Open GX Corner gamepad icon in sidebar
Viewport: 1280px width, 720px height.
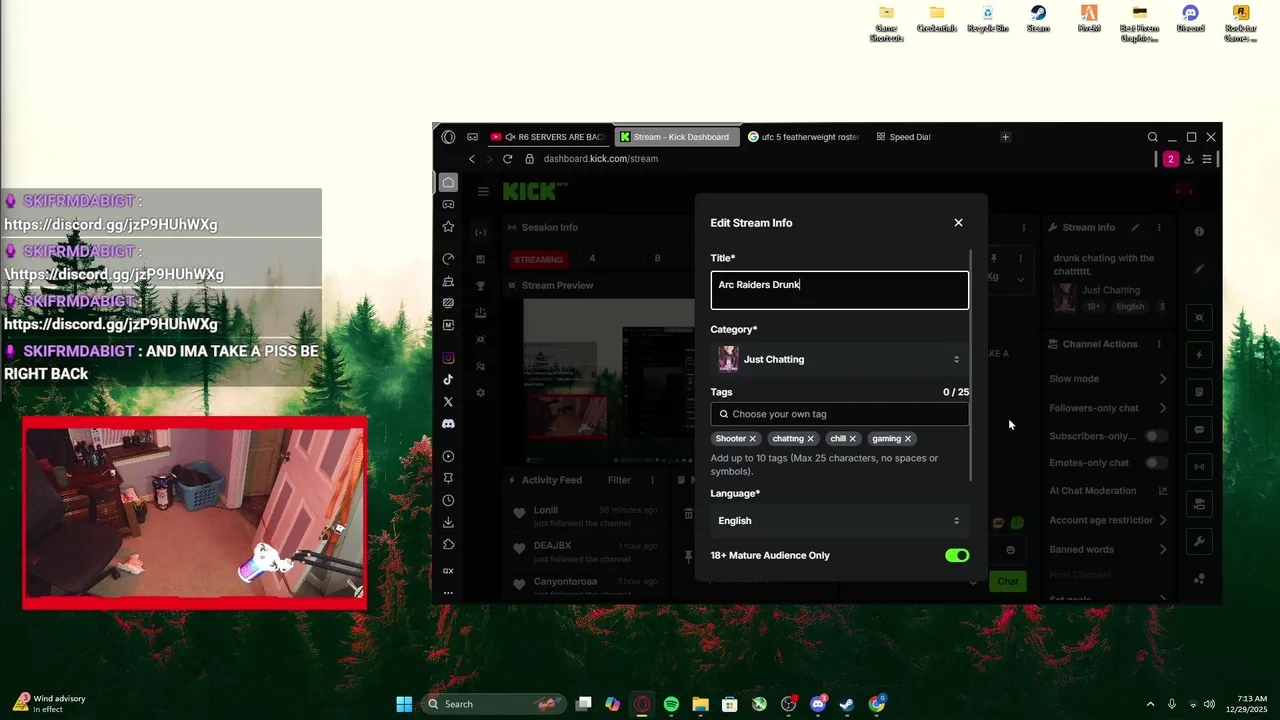[448, 204]
